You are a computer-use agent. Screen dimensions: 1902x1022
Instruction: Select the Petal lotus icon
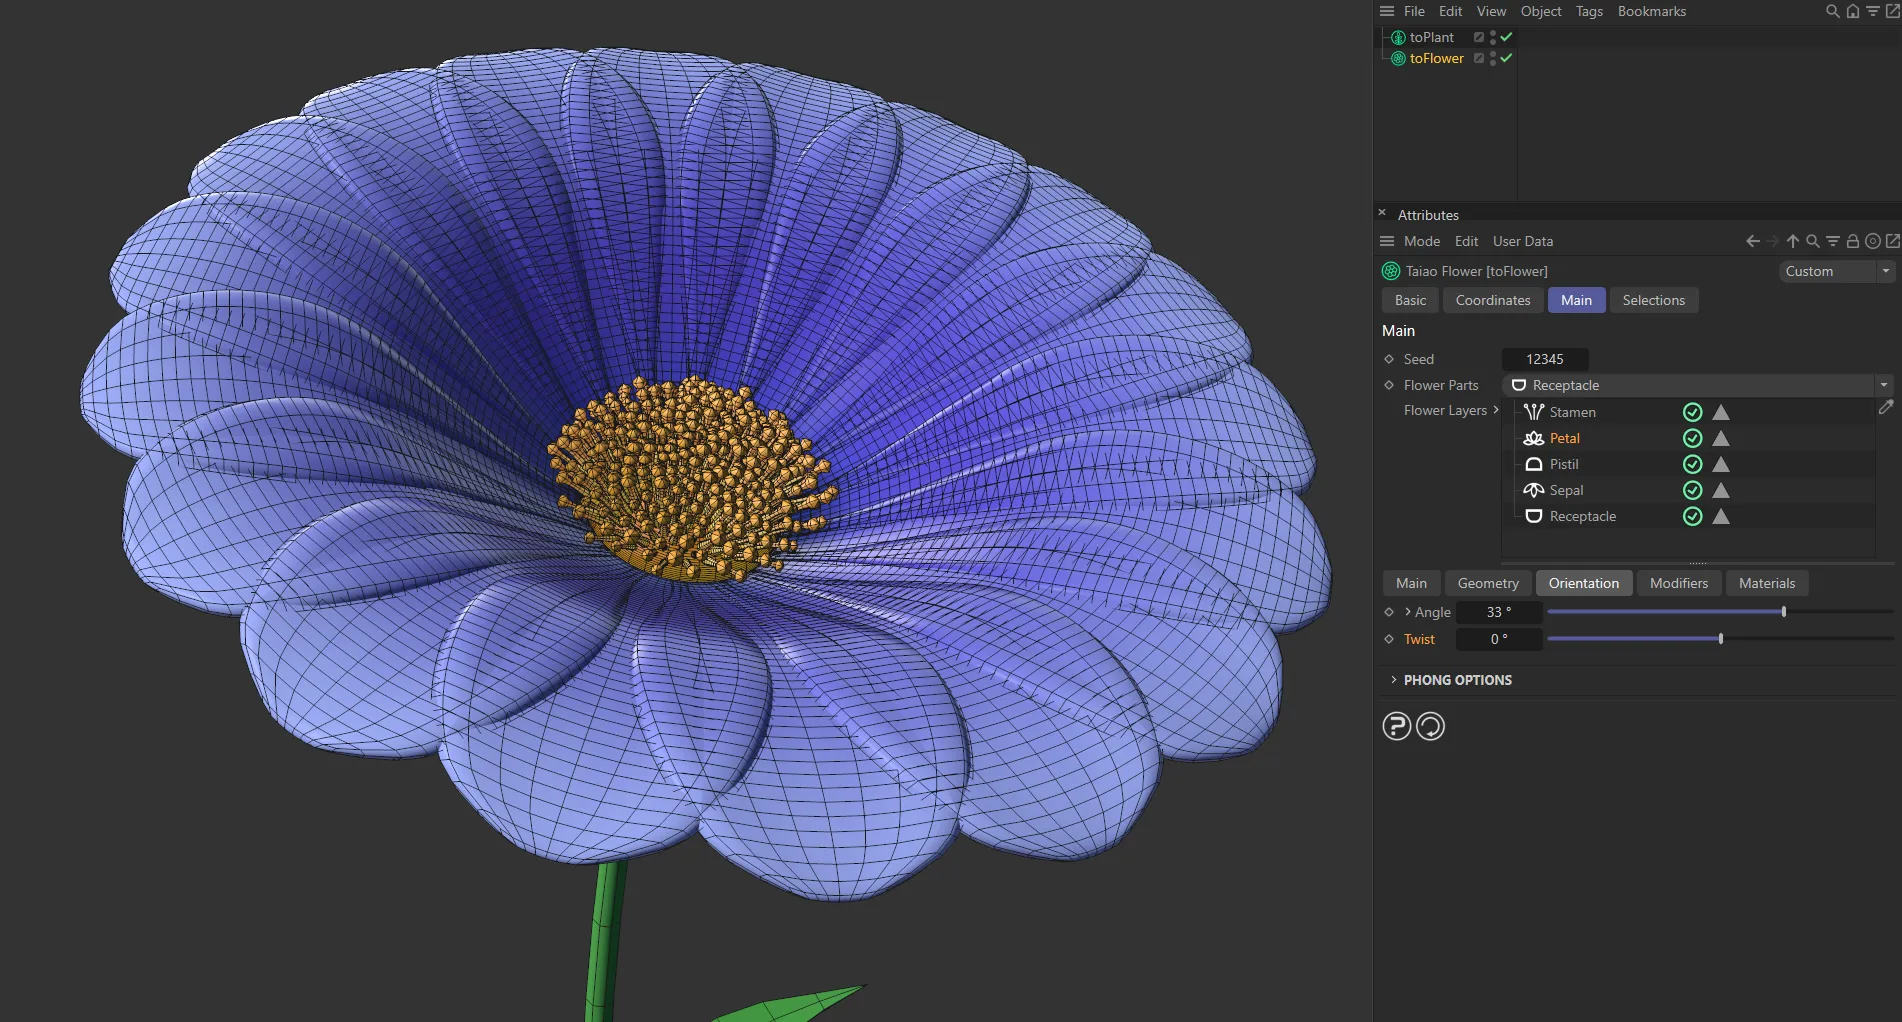pos(1533,438)
